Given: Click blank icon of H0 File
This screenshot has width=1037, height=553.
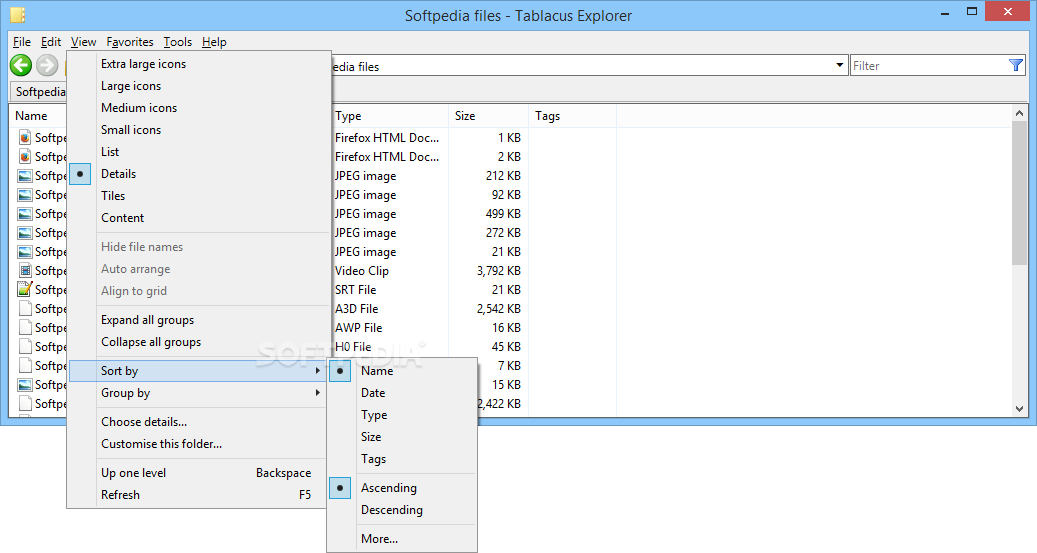Looking at the screenshot, I should click(25, 347).
